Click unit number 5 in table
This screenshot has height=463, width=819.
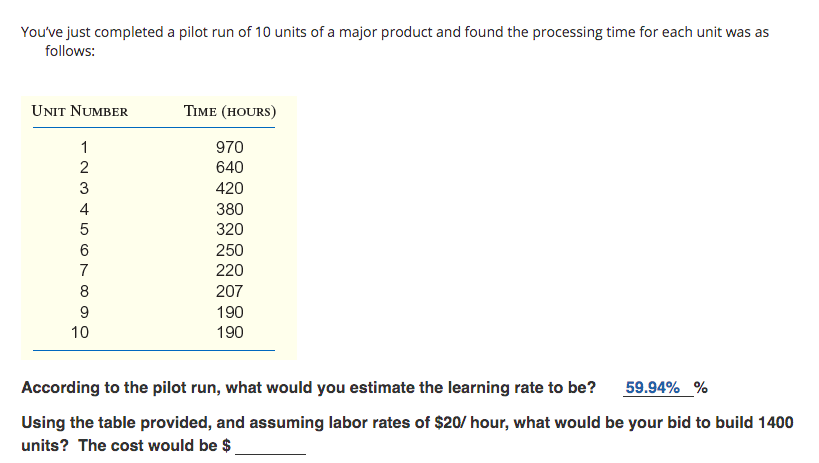click(84, 229)
